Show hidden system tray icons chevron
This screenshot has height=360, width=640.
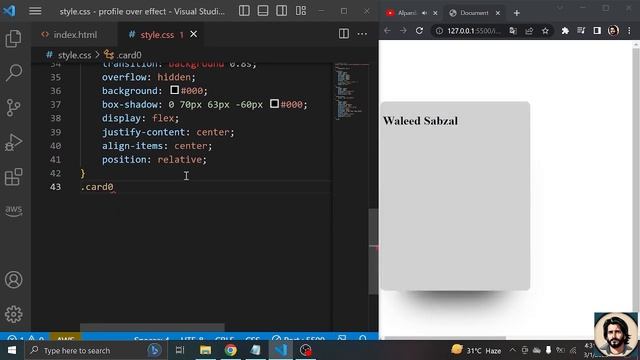[x=512, y=350]
